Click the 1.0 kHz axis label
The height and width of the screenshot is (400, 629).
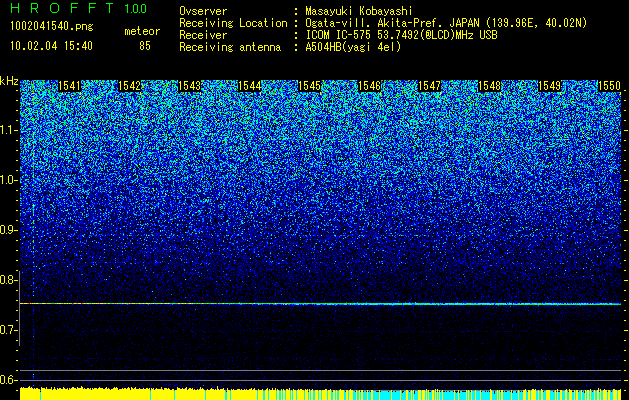pyautogui.click(x=9, y=180)
